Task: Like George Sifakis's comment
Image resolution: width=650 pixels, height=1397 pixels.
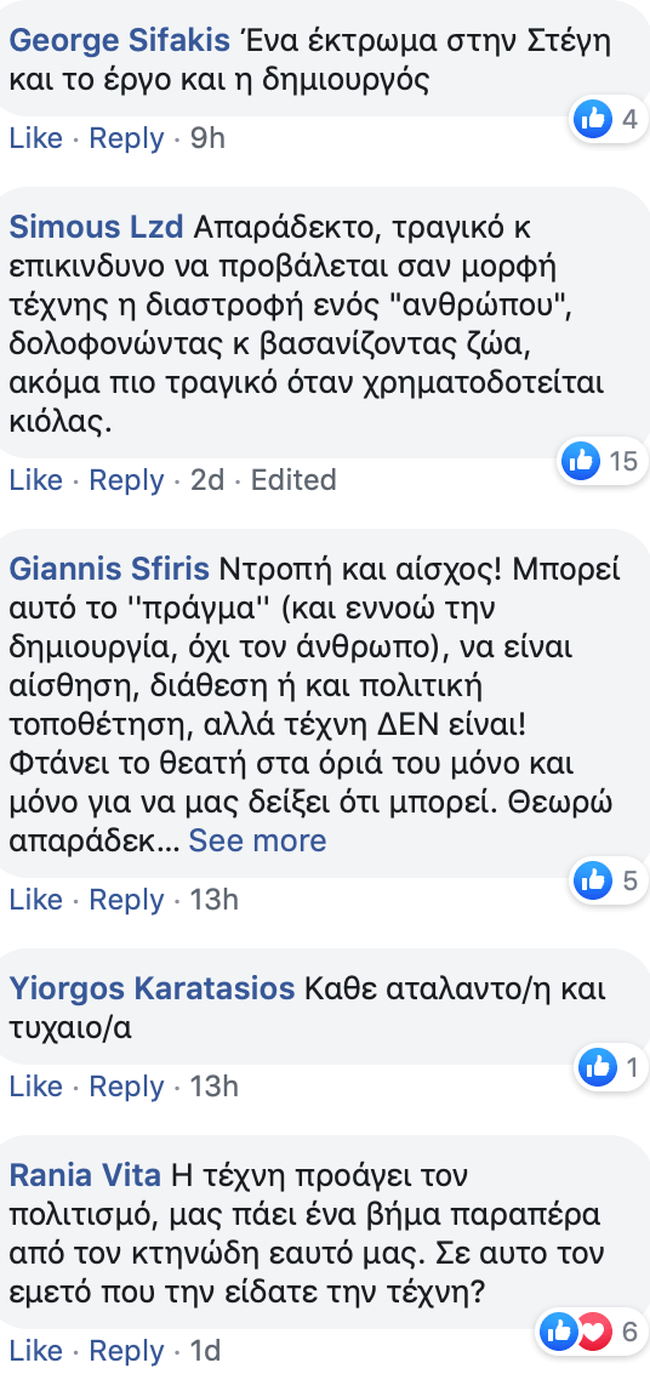Action: [x=36, y=138]
